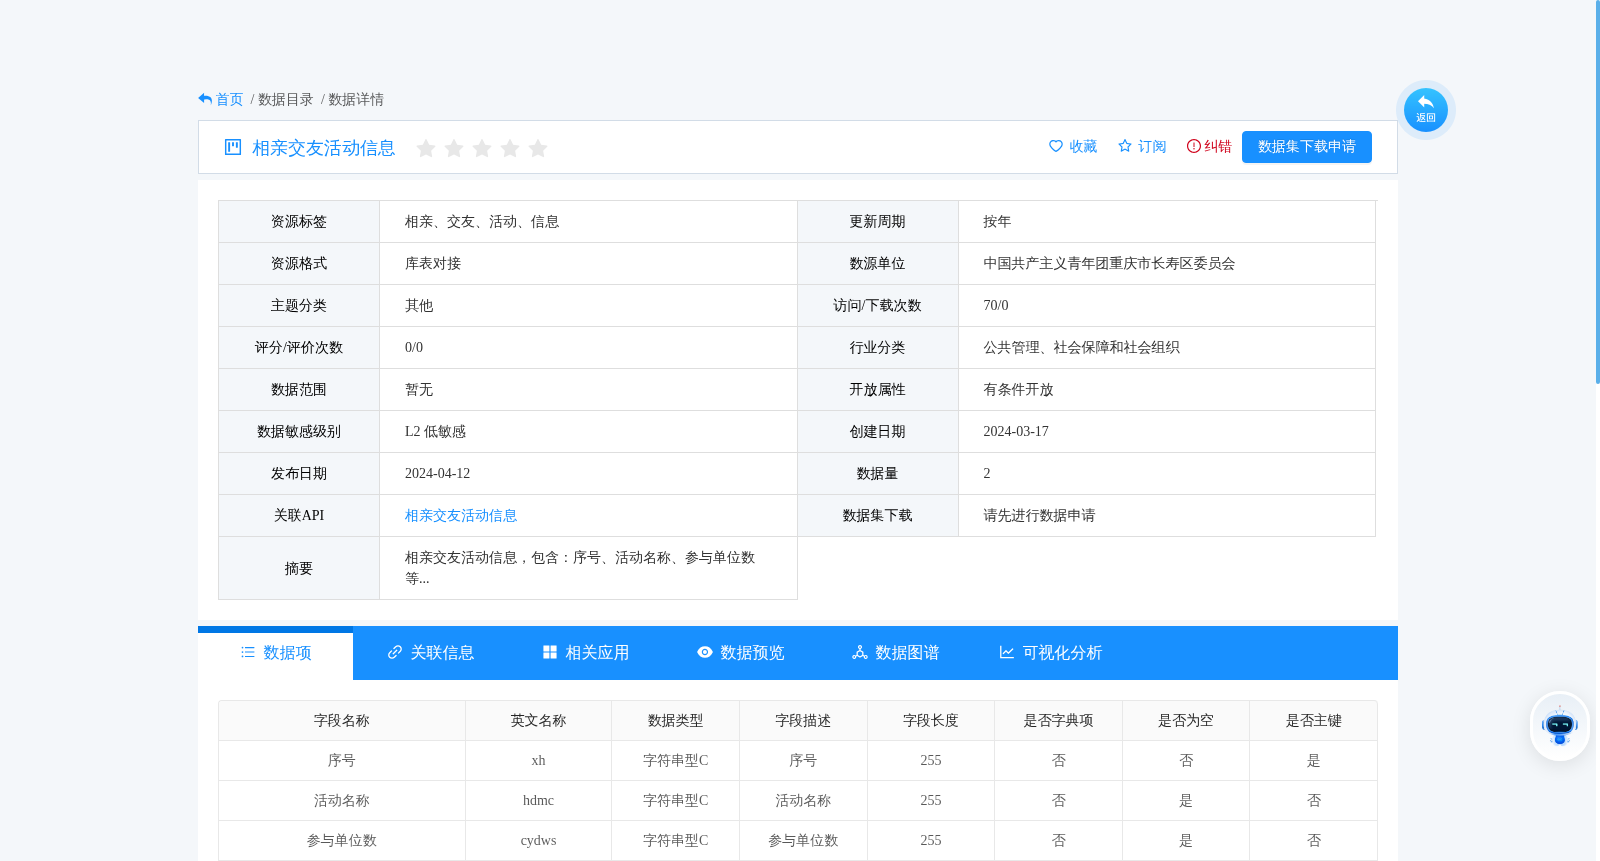The image size is (1600, 861).
Task: Click the xh English name cell
Action: click(x=538, y=760)
